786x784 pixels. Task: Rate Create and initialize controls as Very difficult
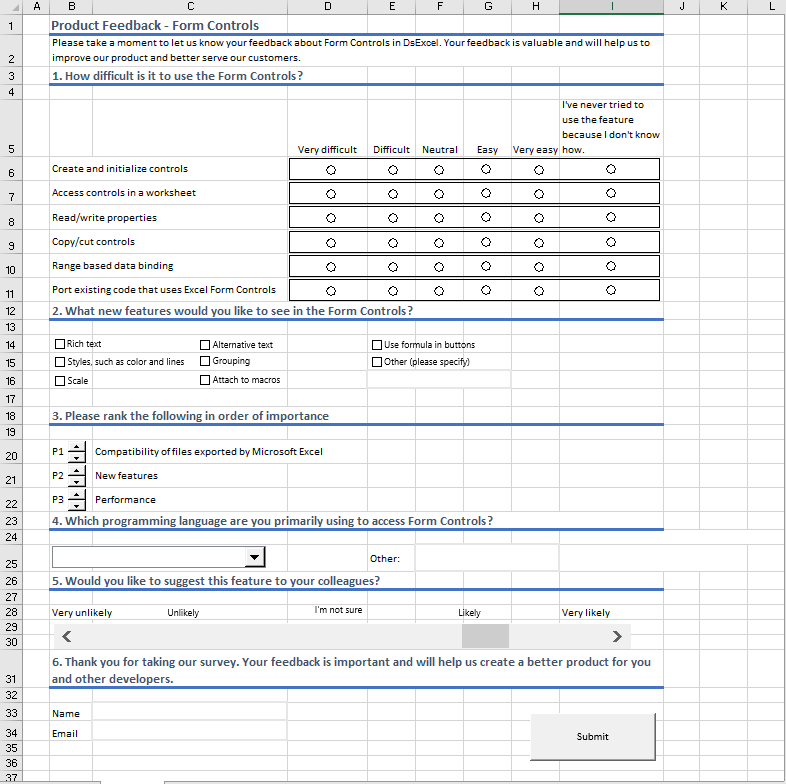[331, 170]
